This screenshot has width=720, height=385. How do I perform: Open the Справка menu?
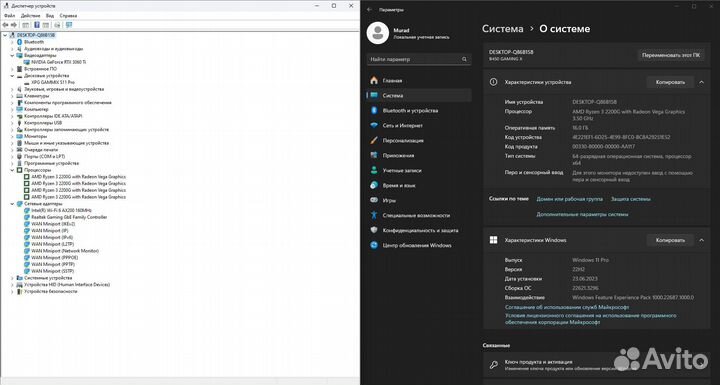pos(68,16)
